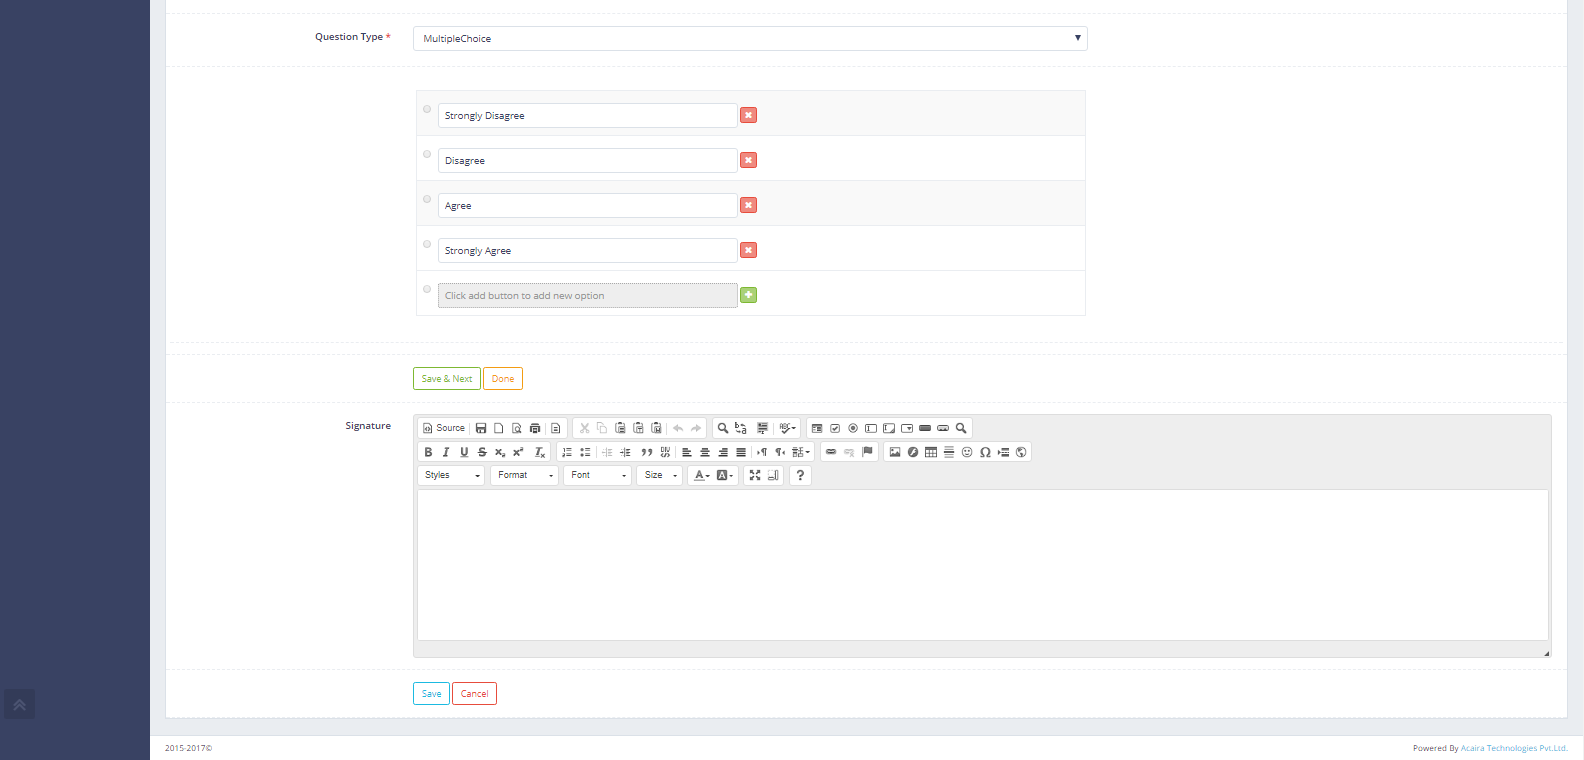Select the radio button beside Agree
The image size is (1584, 760).
[x=427, y=199]
